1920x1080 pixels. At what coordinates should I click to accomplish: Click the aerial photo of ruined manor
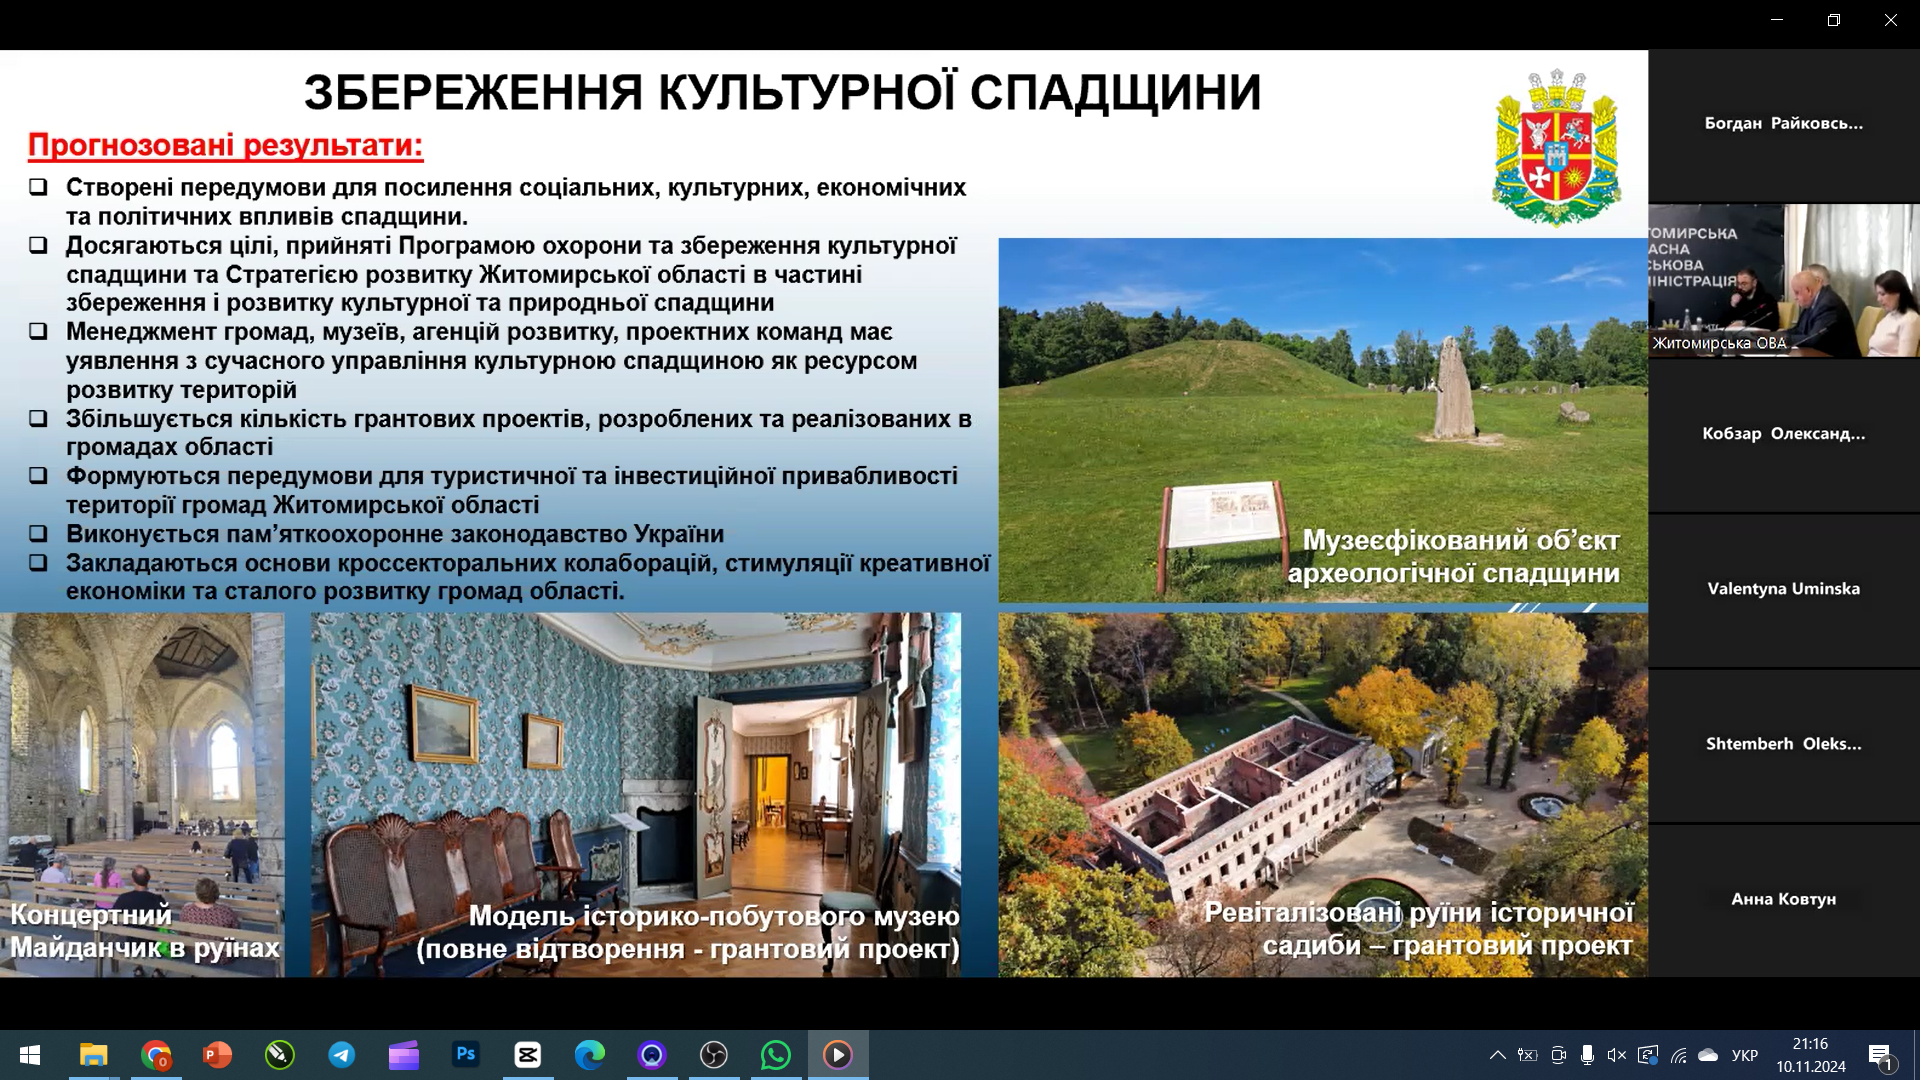coord(1322,794)
